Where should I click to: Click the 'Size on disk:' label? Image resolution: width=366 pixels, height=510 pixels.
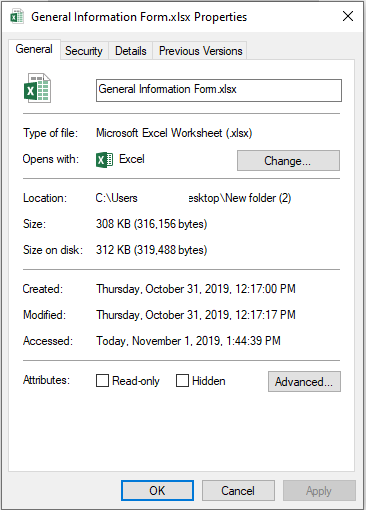pos(53,250)
